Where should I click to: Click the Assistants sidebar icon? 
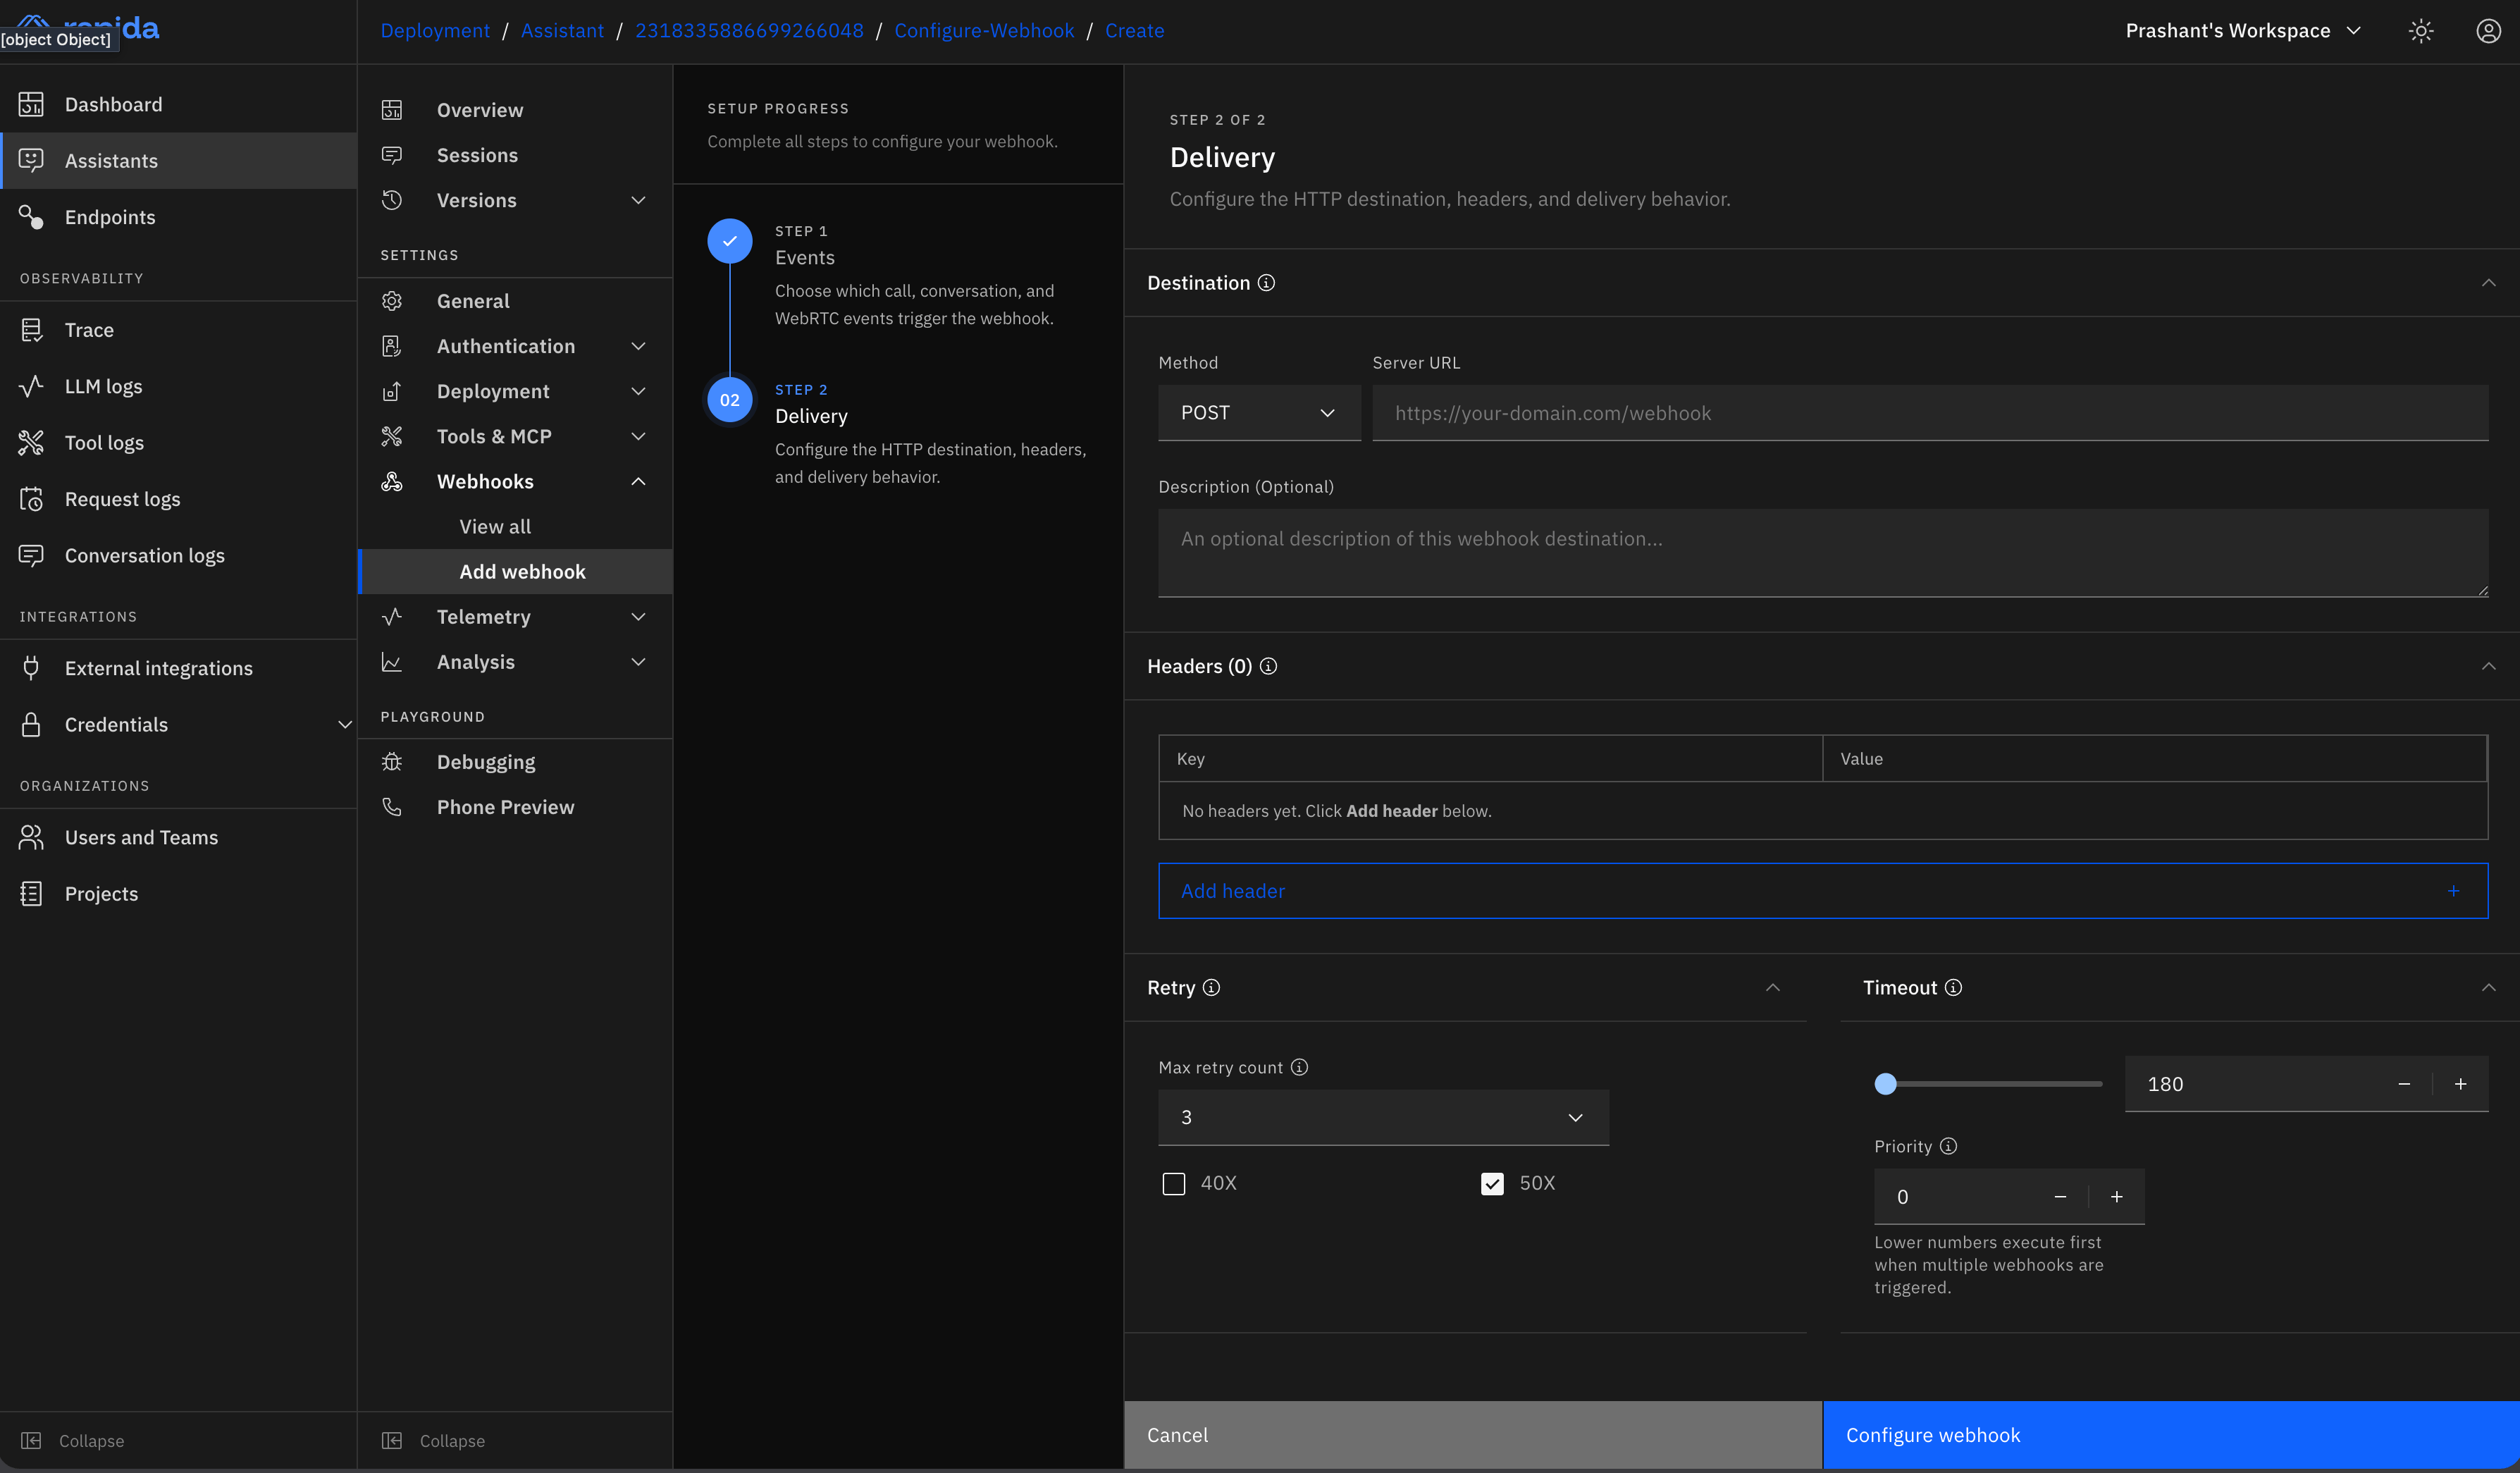click(x=31, y=160)
